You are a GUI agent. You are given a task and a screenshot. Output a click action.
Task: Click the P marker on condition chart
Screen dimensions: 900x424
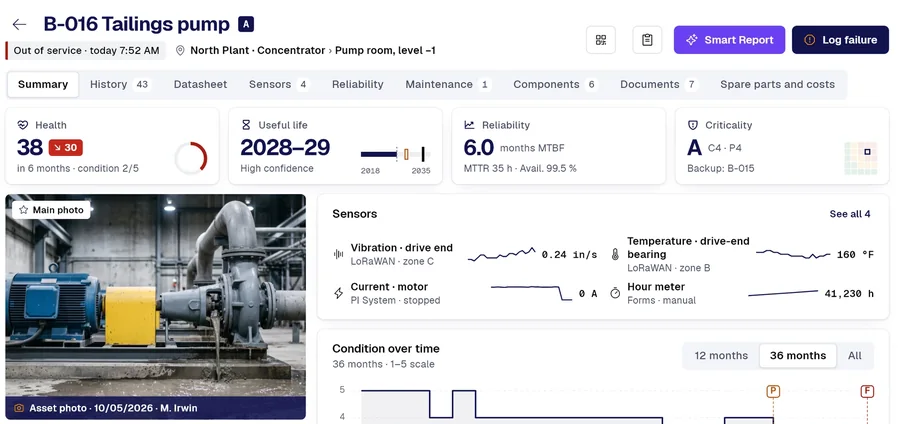[x=773, y=391]
